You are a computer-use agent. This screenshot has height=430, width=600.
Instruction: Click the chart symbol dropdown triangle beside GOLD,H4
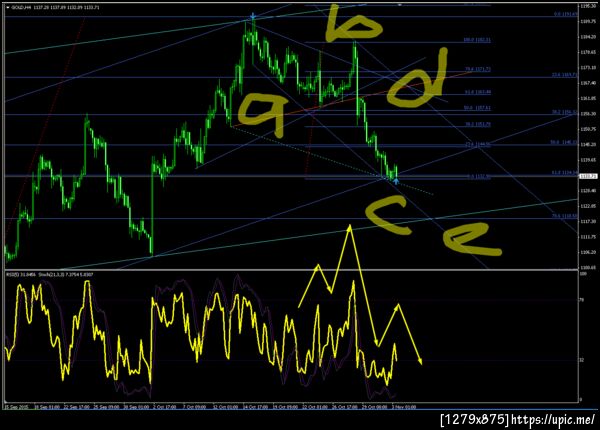(x=8, y=7)
